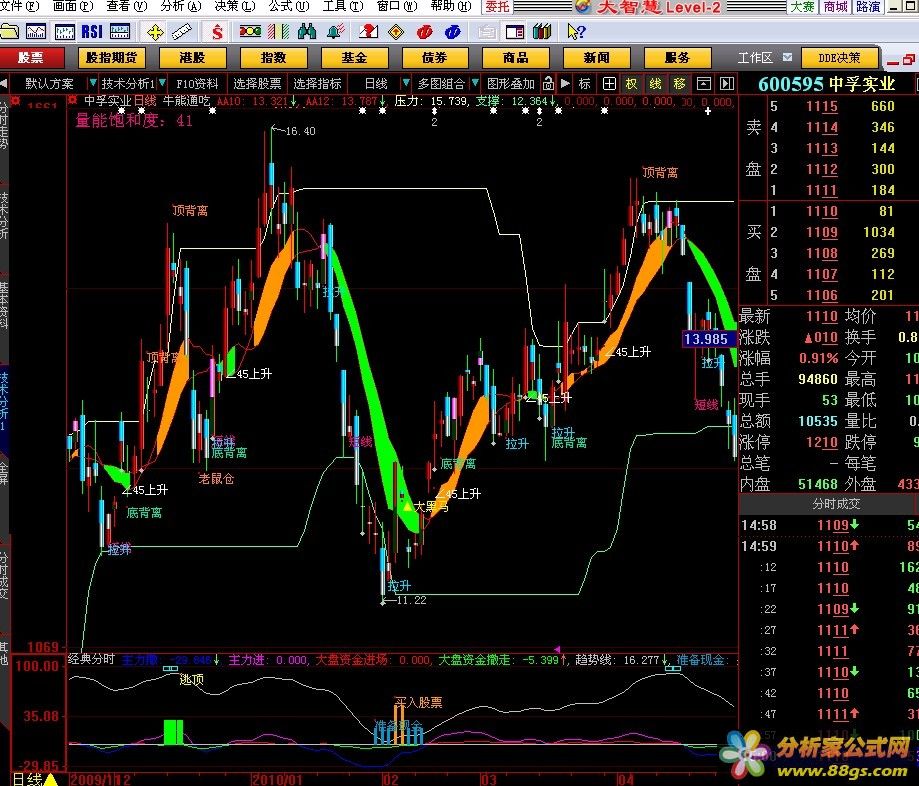Click the 委托 trade button

point(497,6)
